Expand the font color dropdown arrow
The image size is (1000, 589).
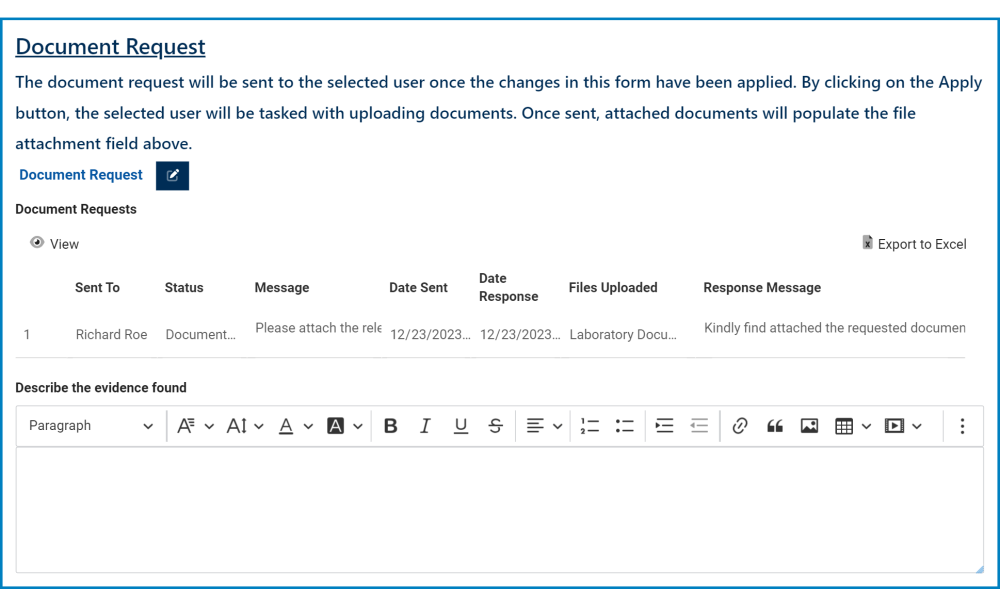pyautogui.click(x=309, y=426)
